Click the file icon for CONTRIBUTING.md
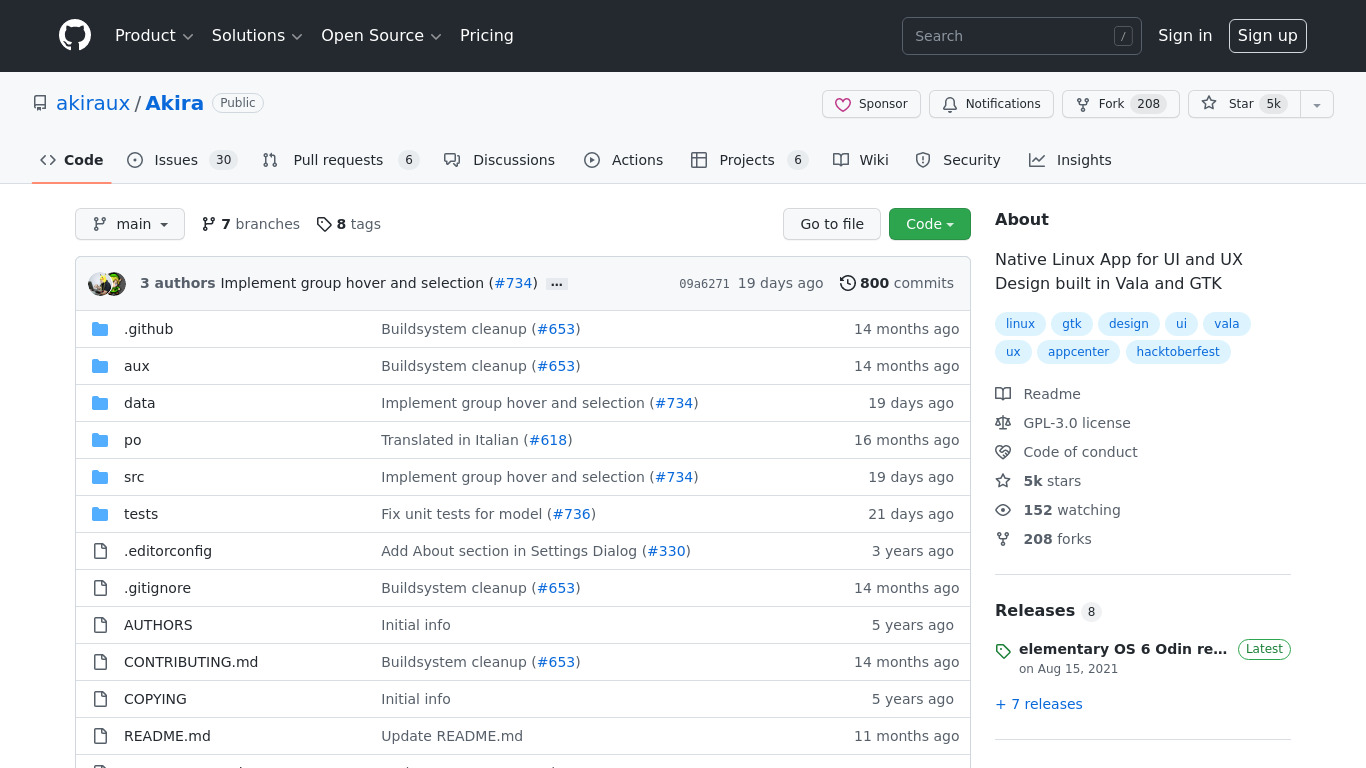 point(100,662)
